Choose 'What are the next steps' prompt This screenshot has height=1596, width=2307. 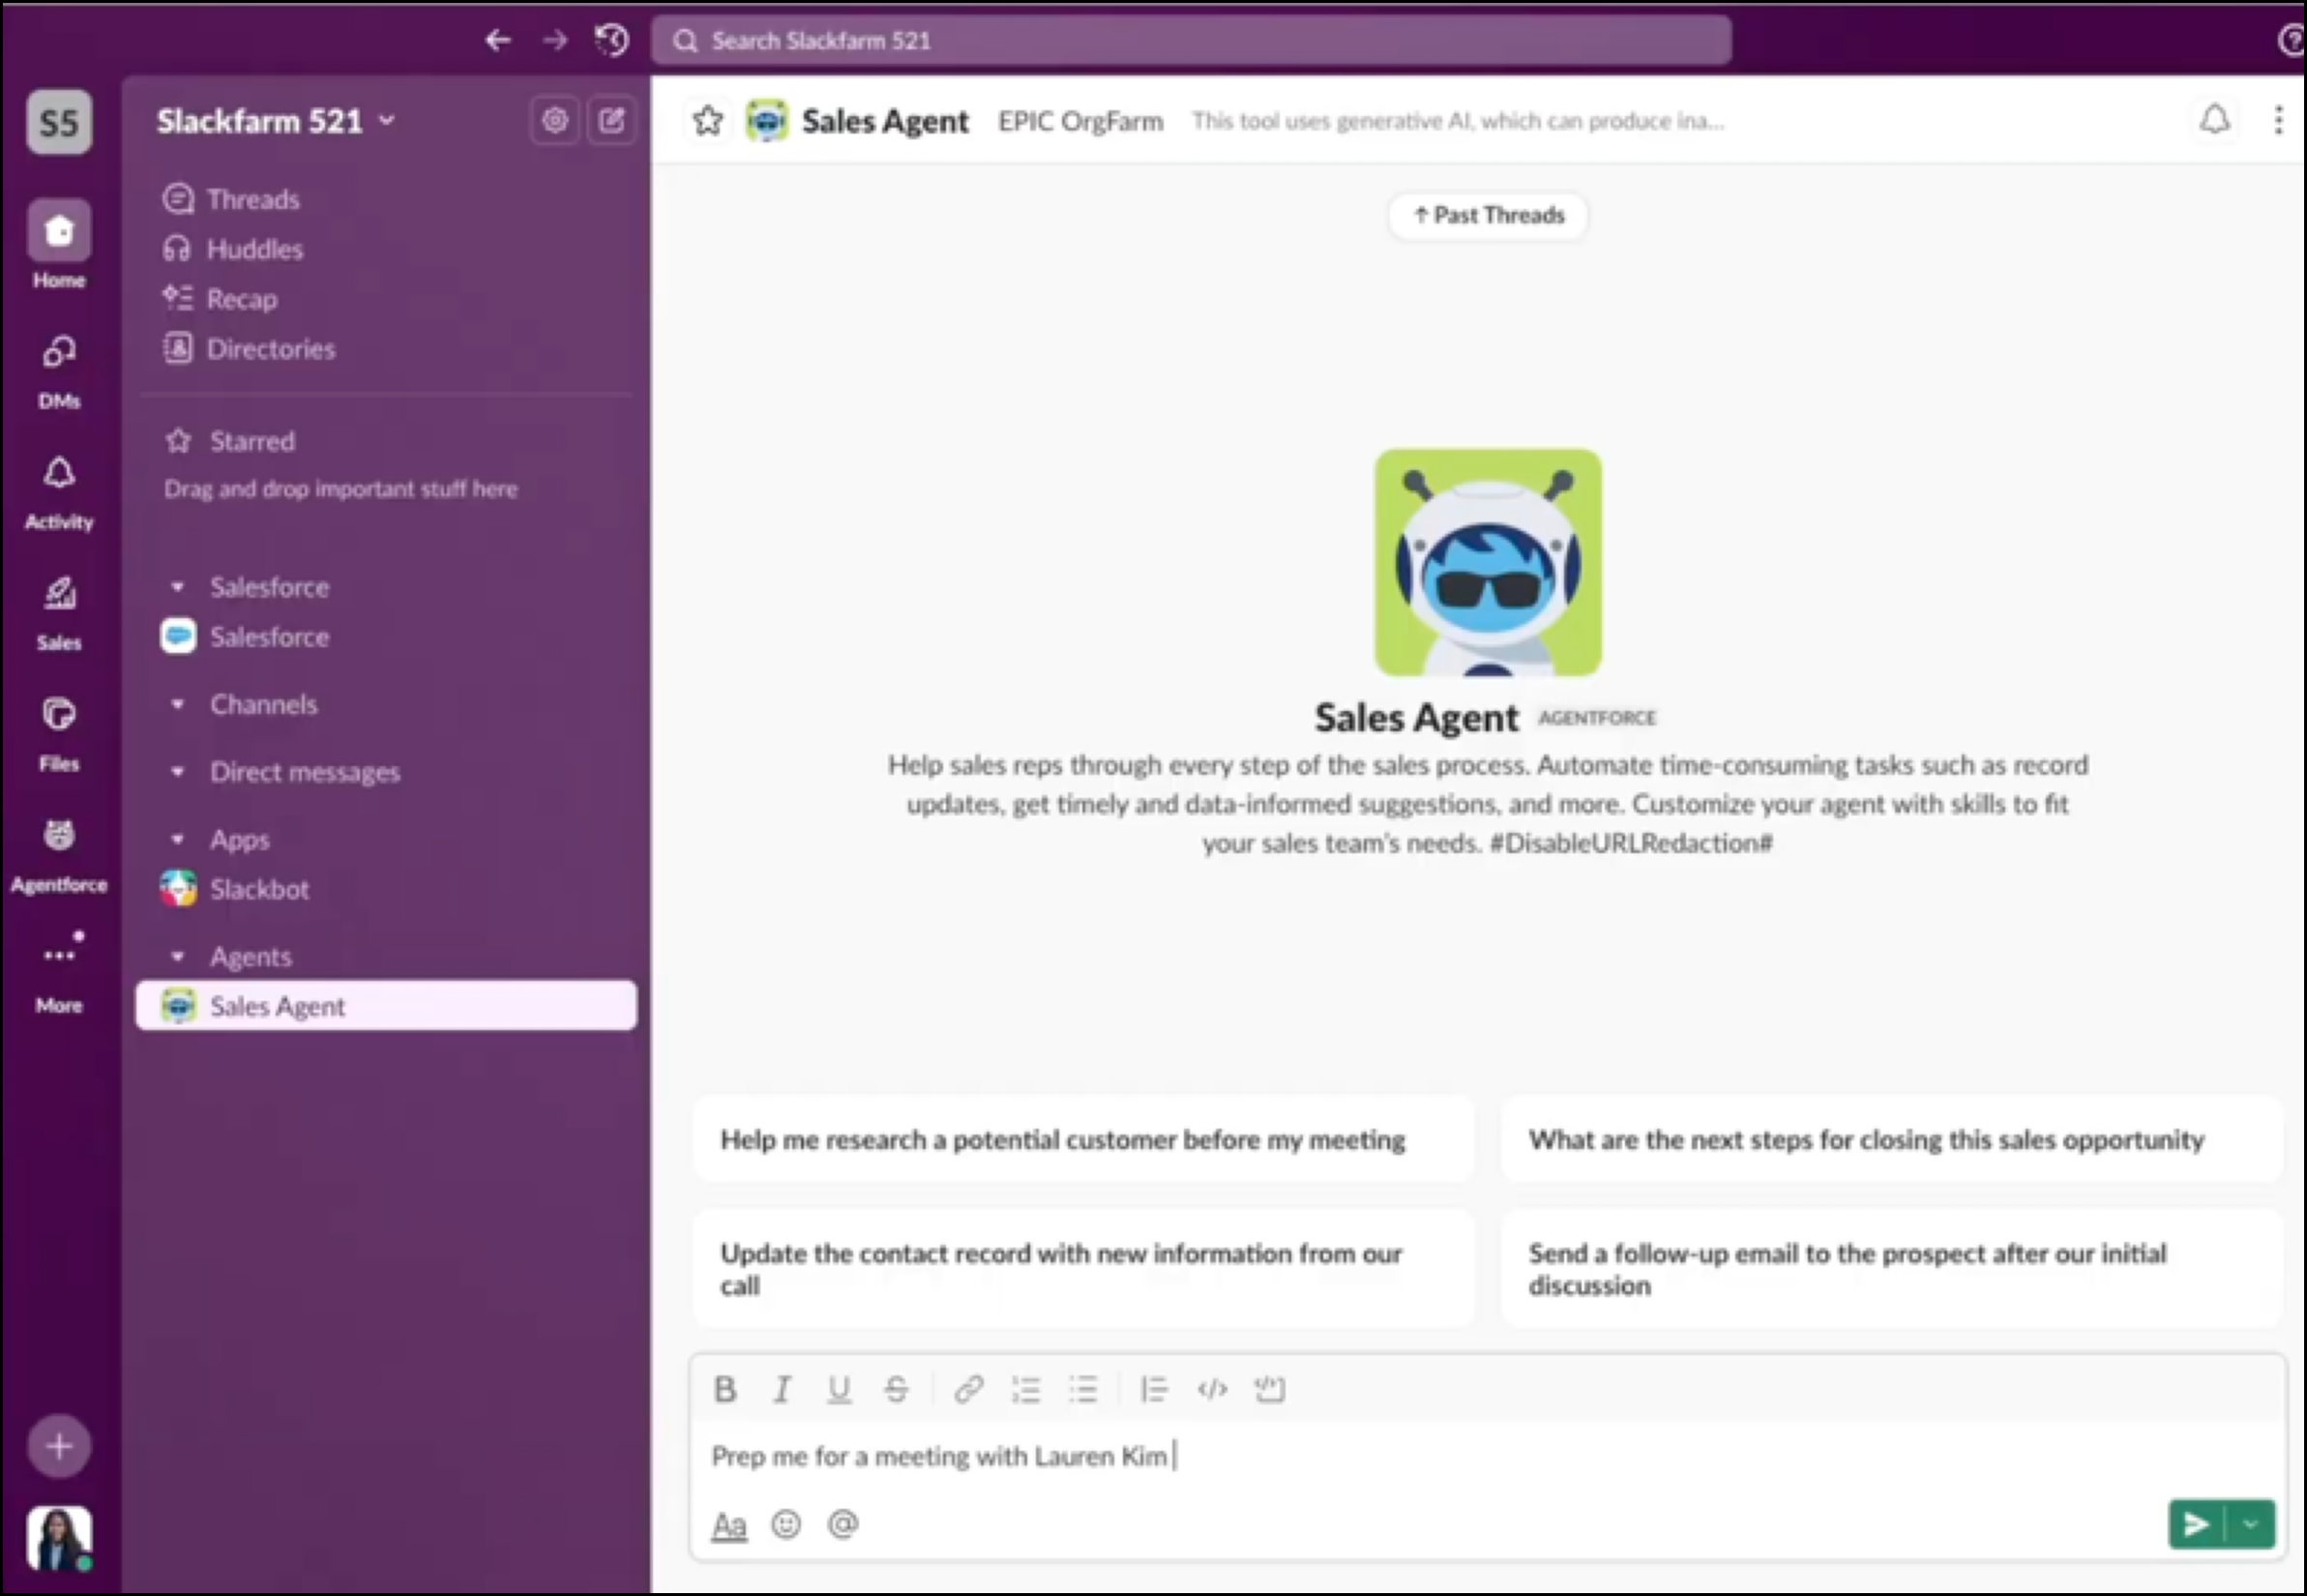pos(1892,1139)
